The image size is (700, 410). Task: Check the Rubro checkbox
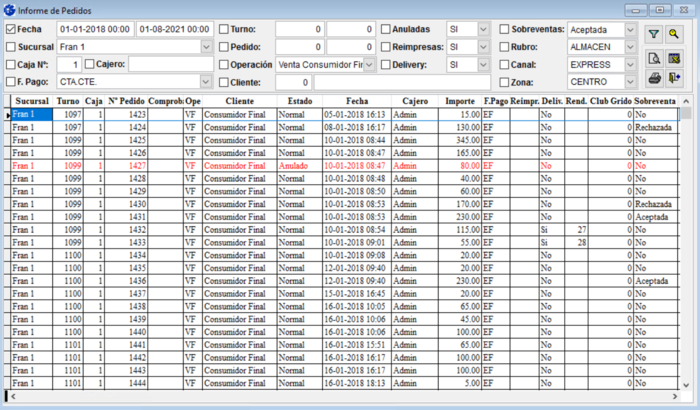click(504, 47)
